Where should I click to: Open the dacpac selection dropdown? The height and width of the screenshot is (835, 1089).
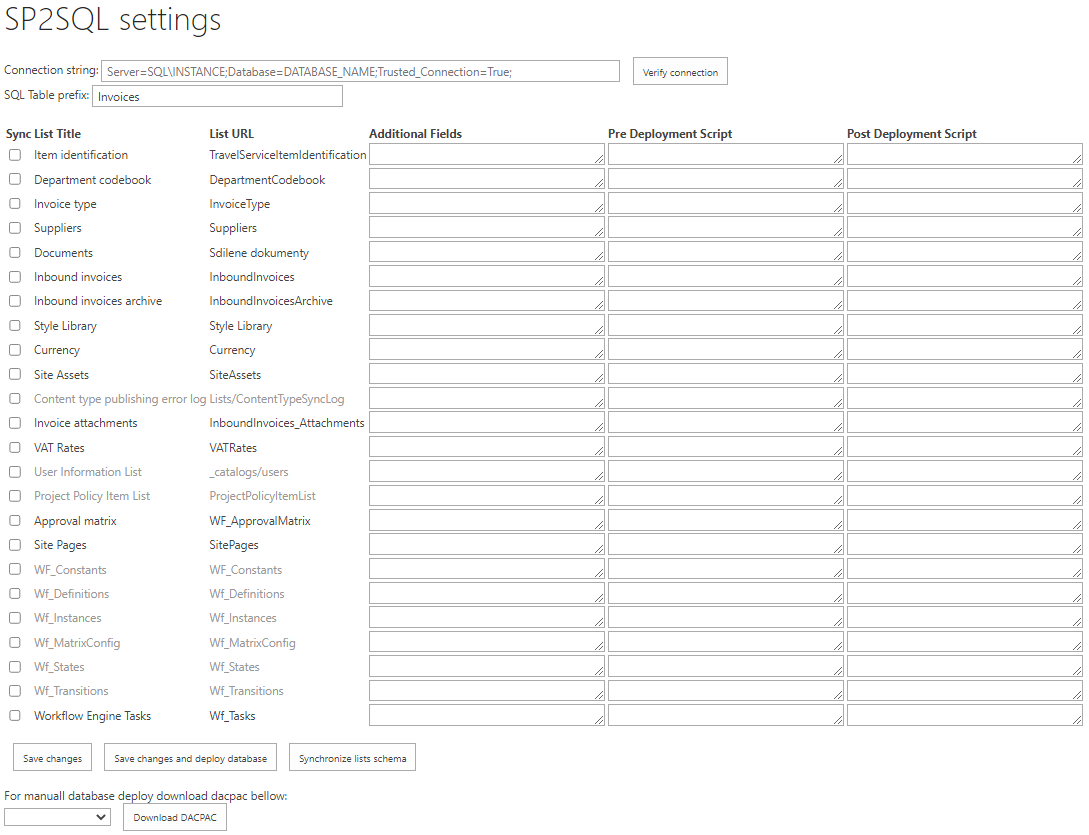[57, 817]
